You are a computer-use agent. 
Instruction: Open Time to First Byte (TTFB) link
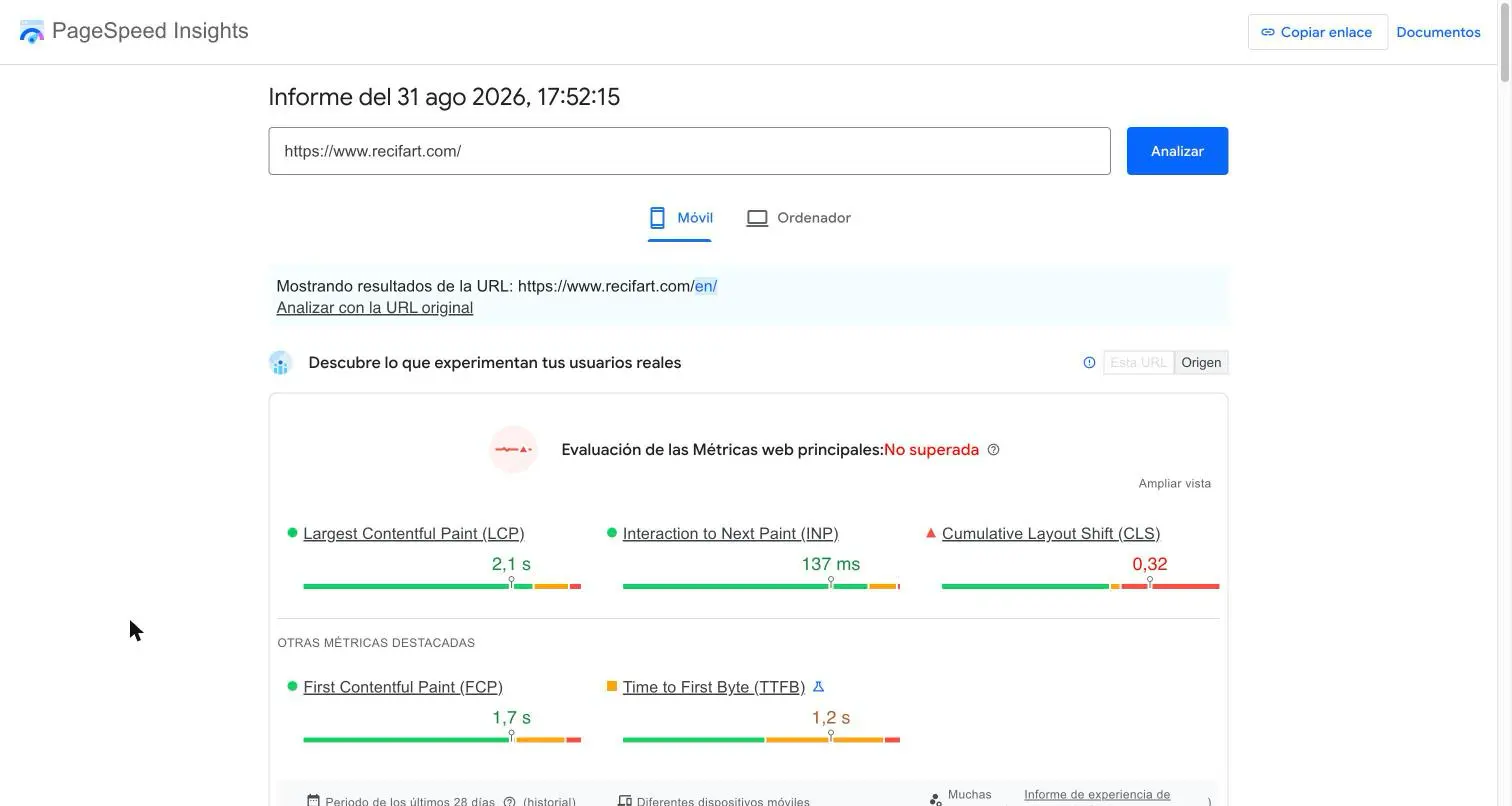714,687
